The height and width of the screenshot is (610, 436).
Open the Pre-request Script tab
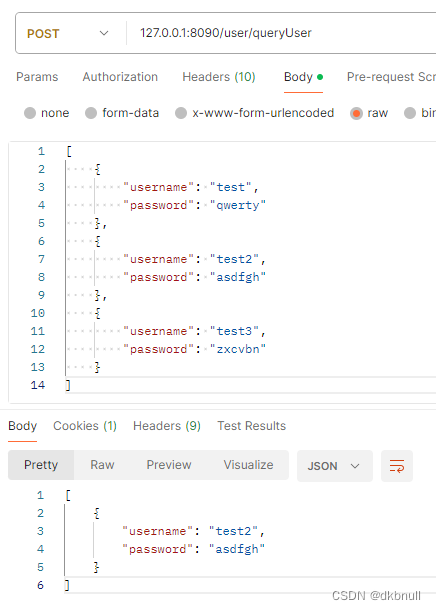tap(391, 77)
